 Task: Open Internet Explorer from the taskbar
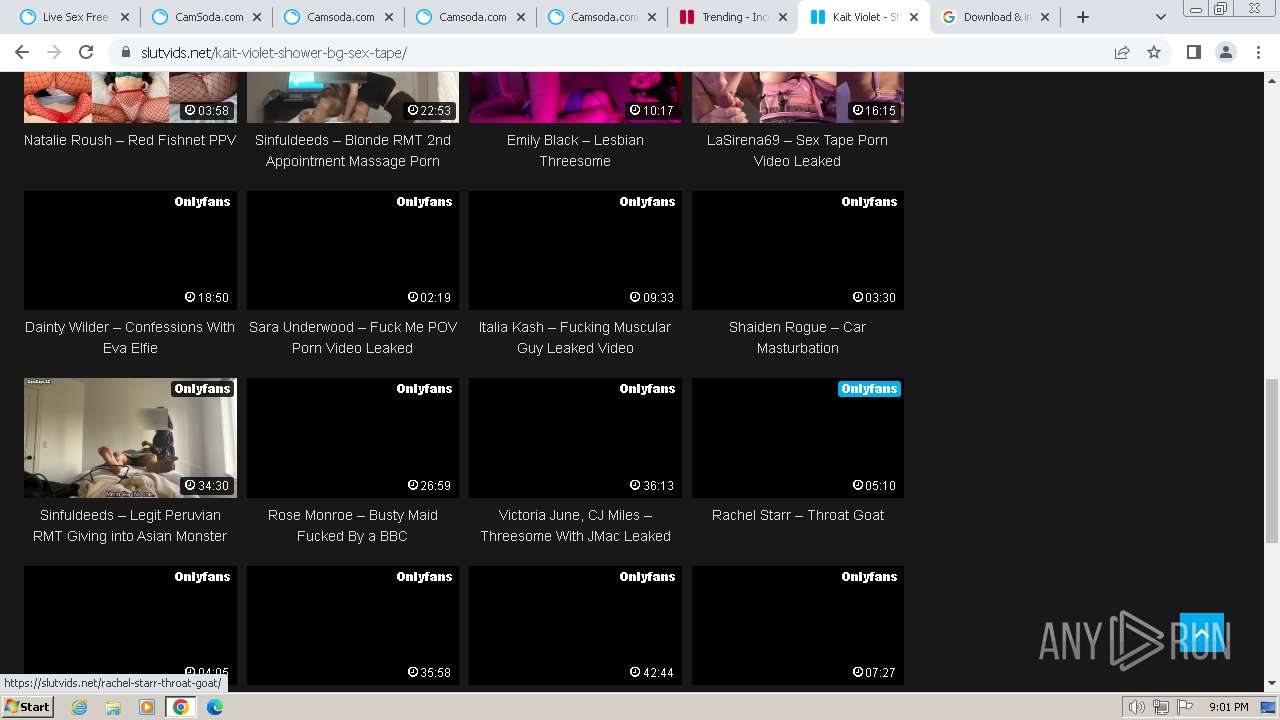(x=79, y=707)
